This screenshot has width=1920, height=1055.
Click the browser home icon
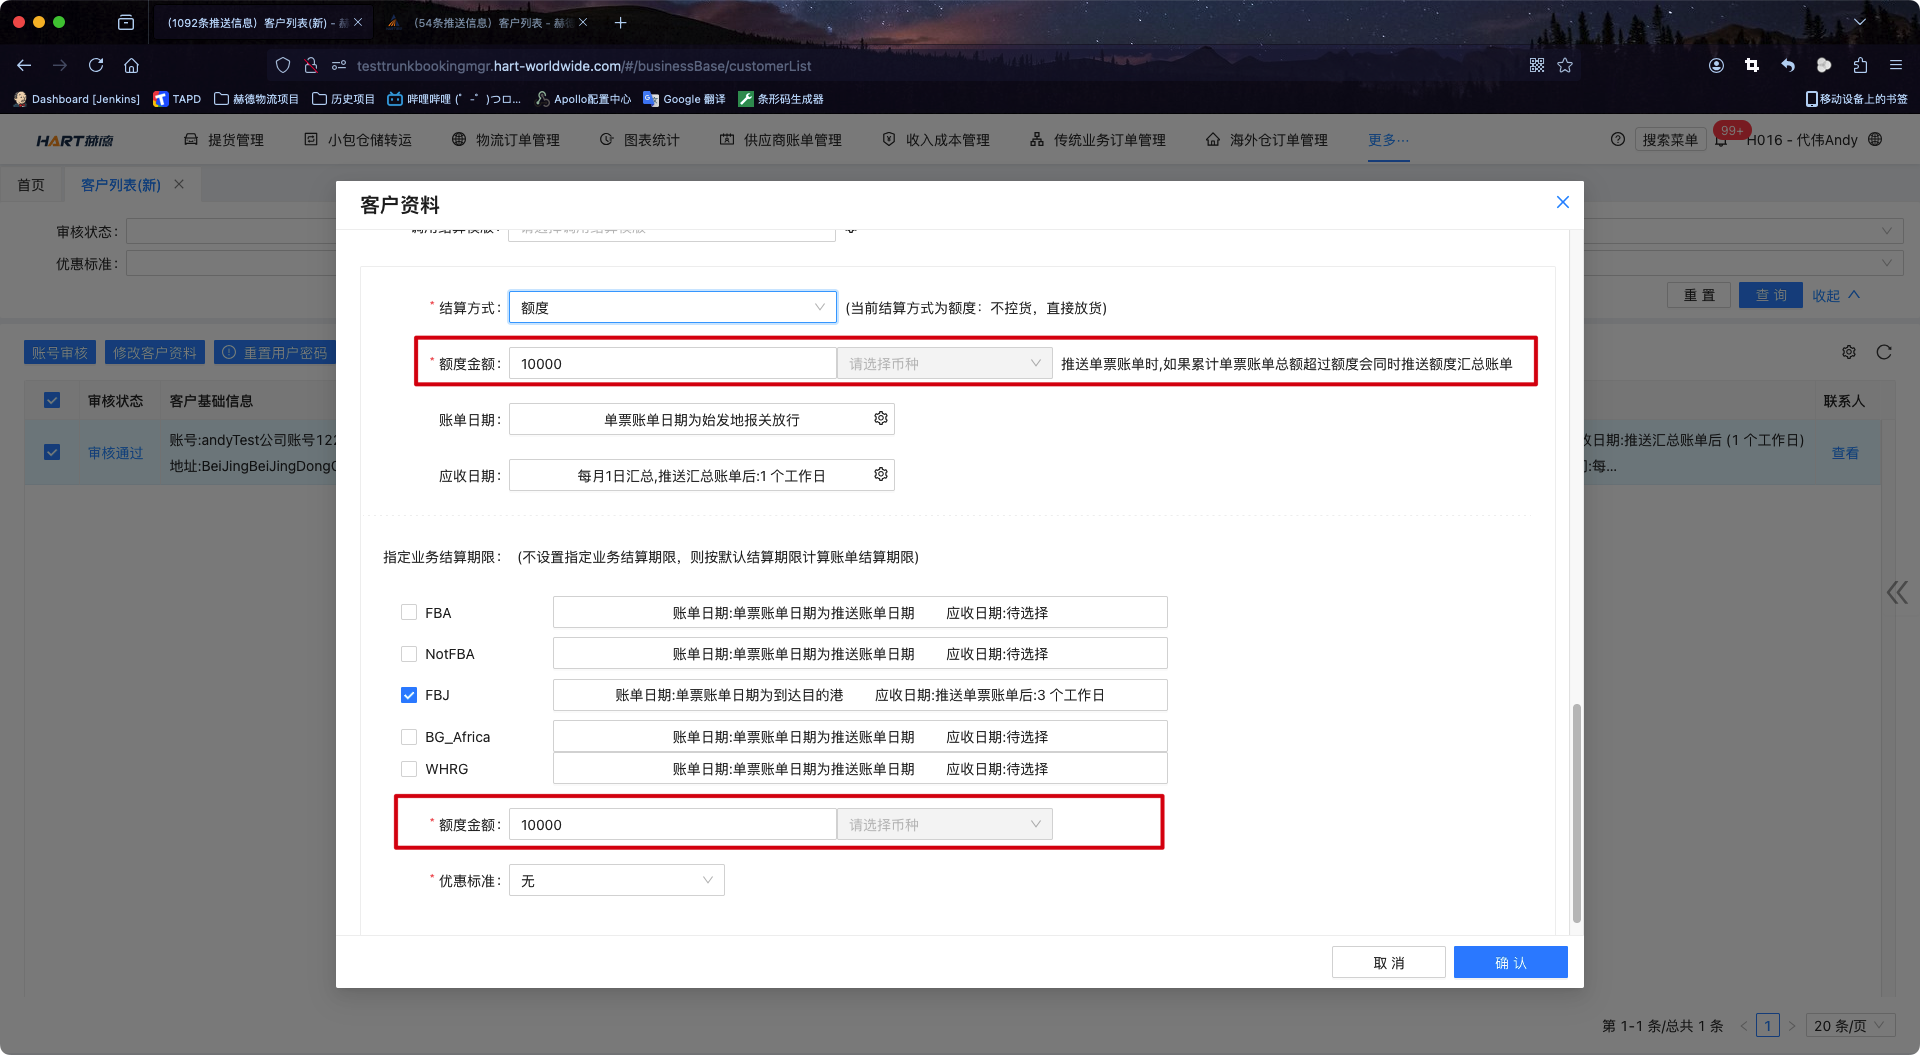[131, 65]
